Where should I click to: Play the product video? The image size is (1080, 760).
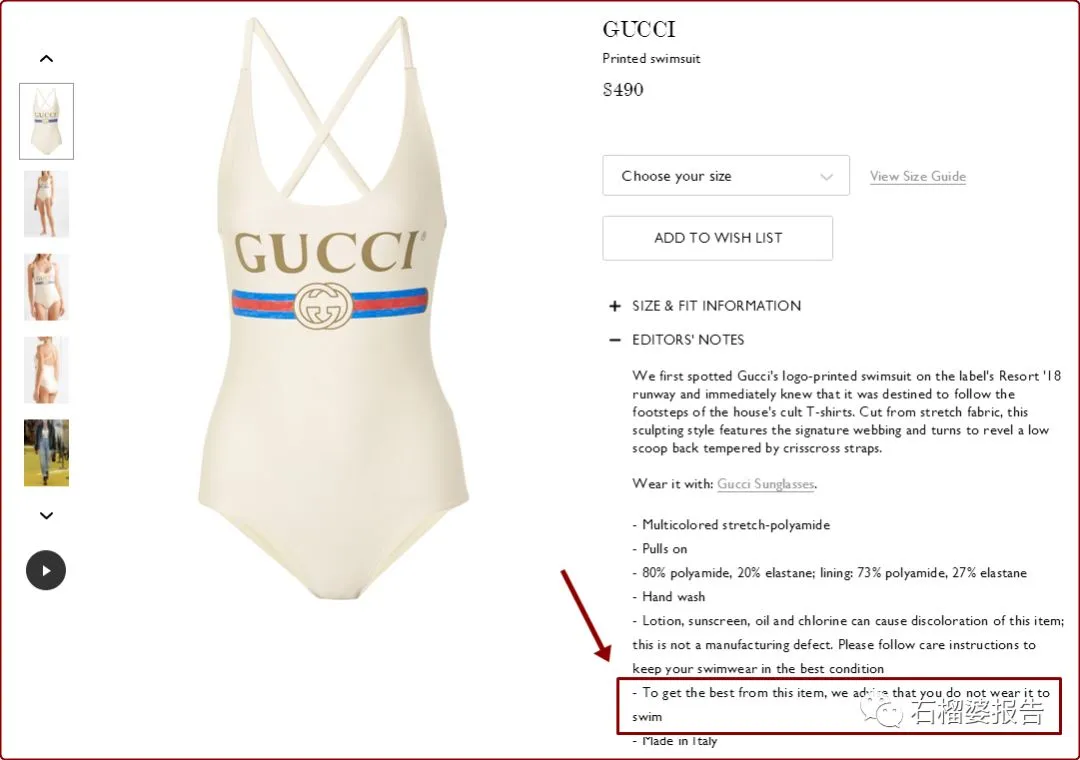click(x=46, y=570)
